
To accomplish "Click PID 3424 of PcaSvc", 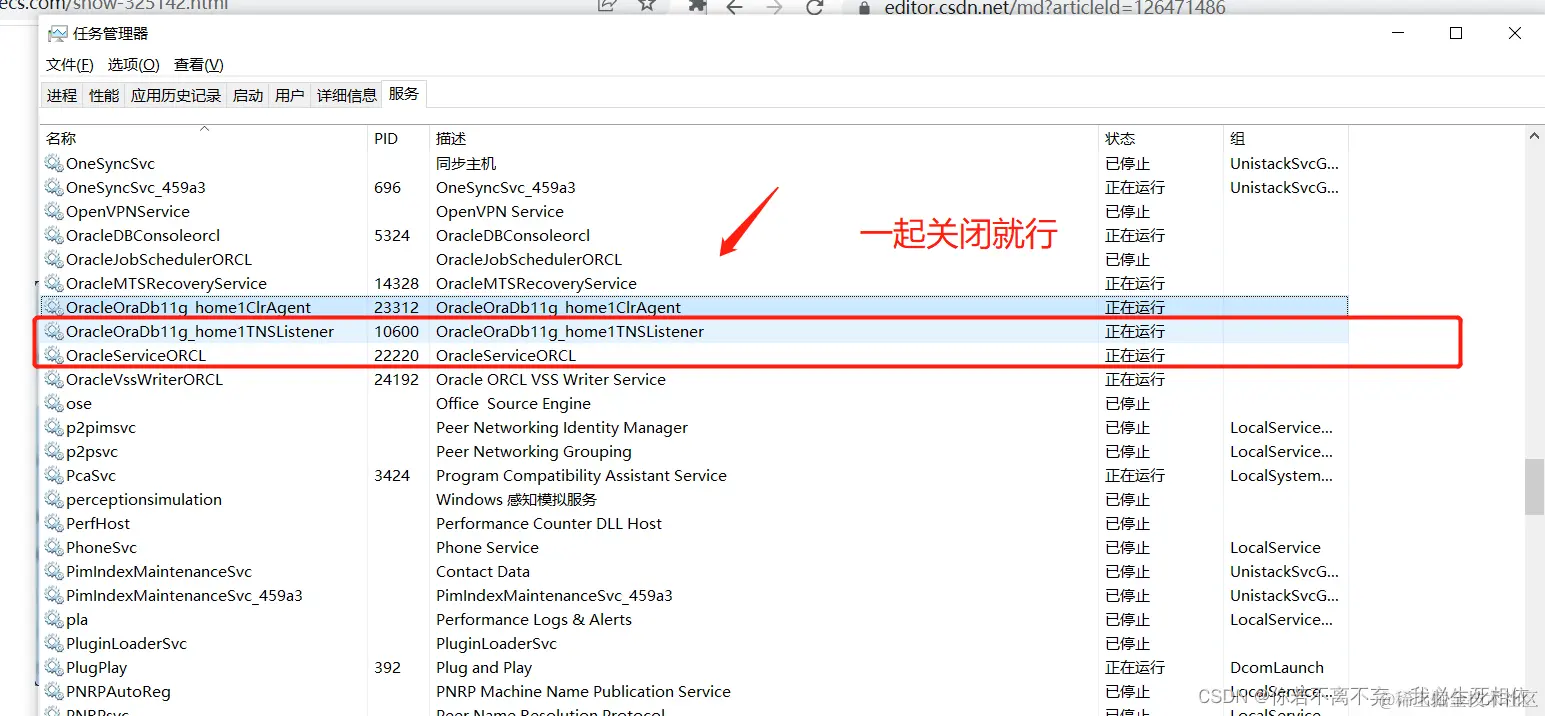I will pos(392,475).
